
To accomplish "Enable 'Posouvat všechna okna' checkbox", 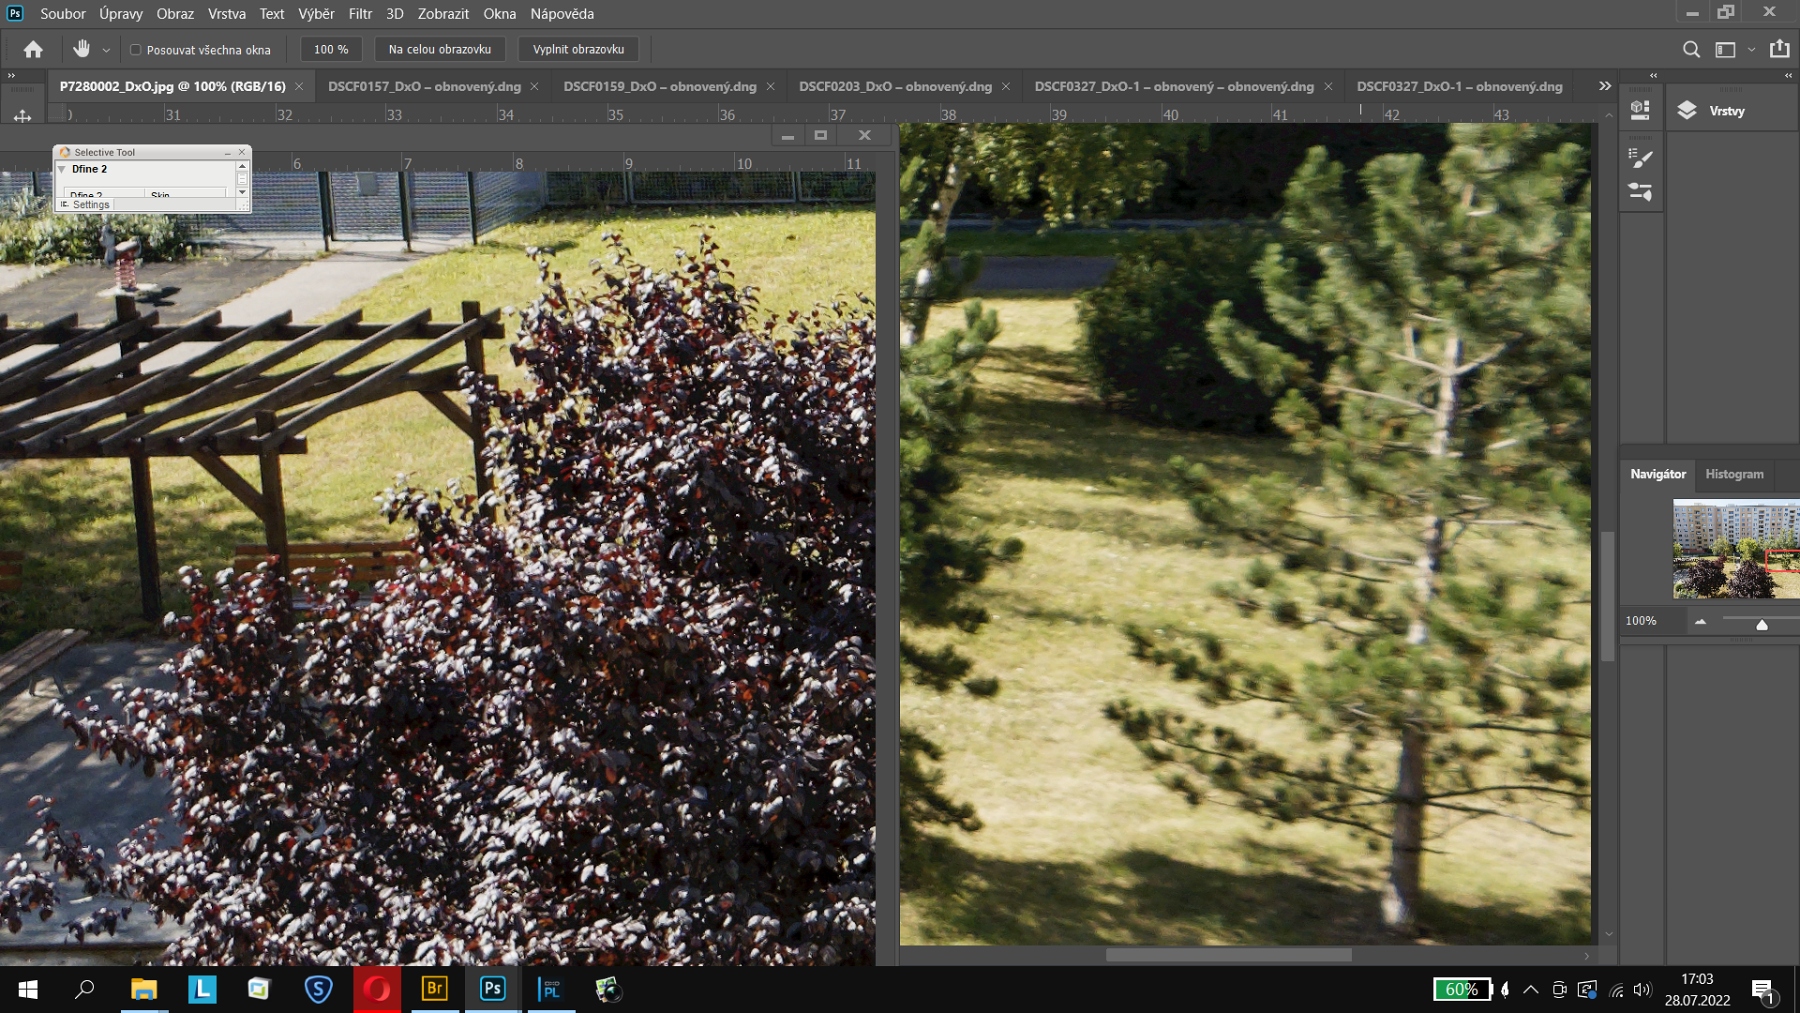I will click(x=136, y=50).
